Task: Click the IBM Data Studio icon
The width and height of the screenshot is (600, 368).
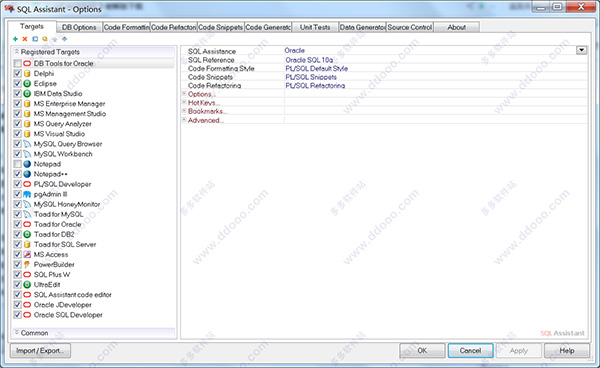Action: point(27,93)
